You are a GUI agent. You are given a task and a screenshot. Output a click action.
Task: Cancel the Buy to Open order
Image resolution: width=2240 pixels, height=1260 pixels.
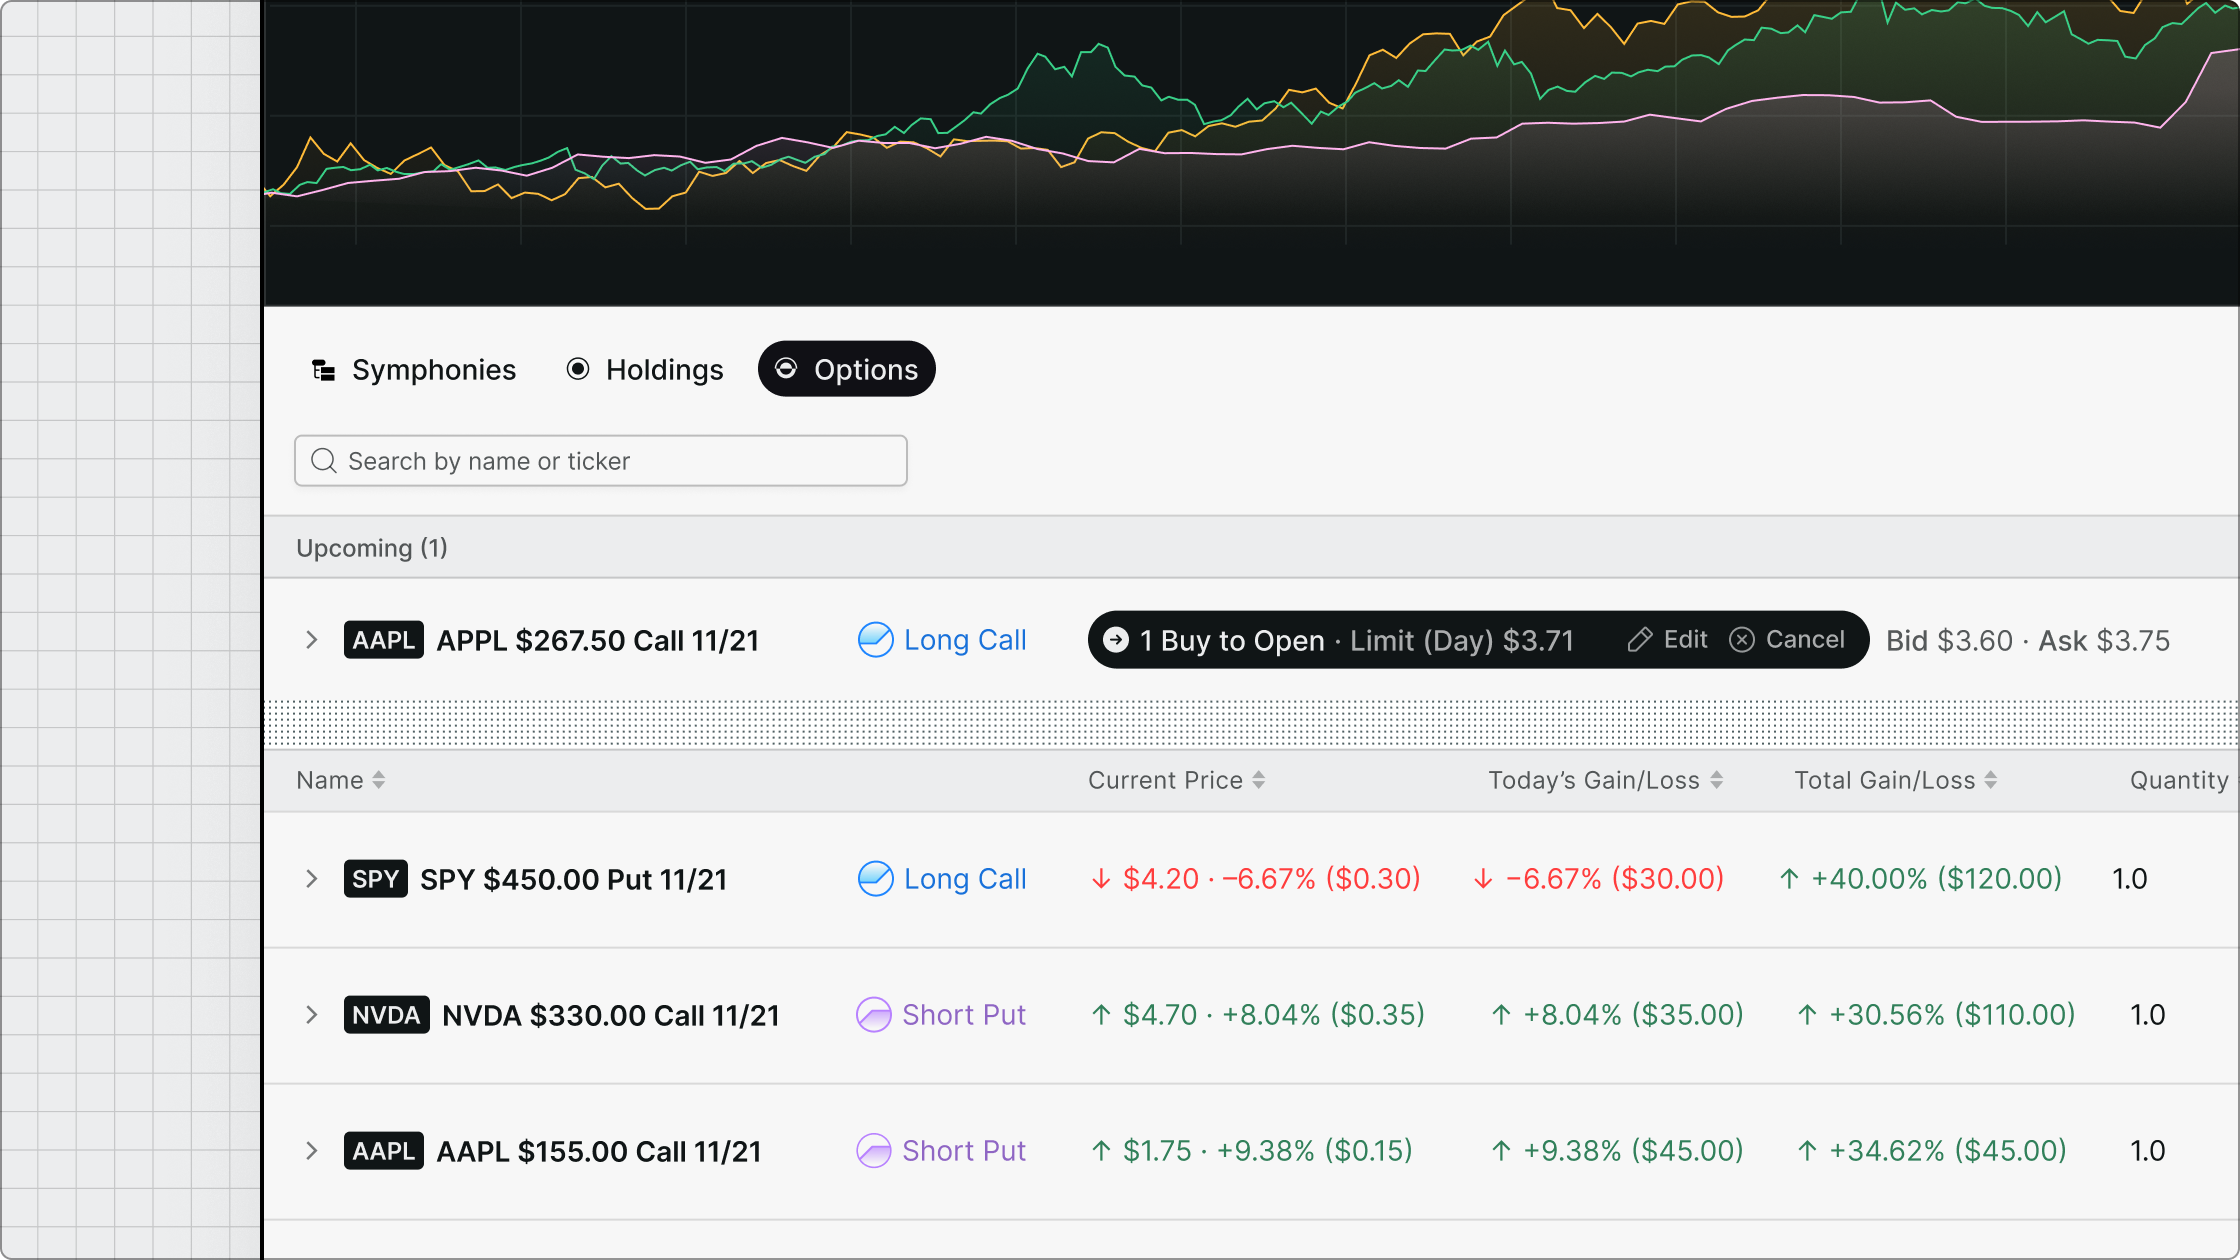pyautogui.click(x=1789, y=639)
